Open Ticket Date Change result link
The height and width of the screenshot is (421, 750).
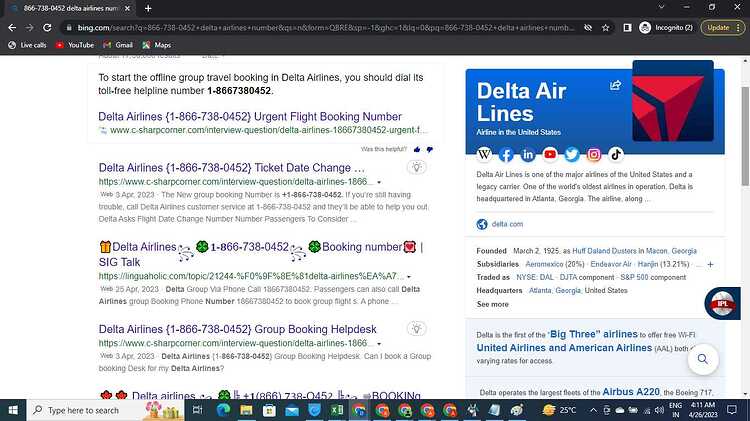(232, 168)
